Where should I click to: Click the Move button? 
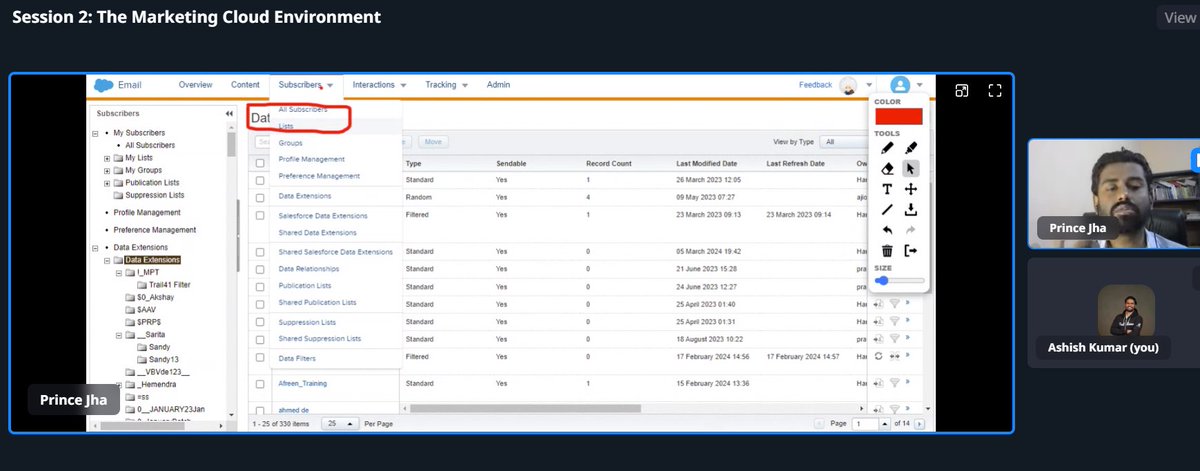coord(433,143)
